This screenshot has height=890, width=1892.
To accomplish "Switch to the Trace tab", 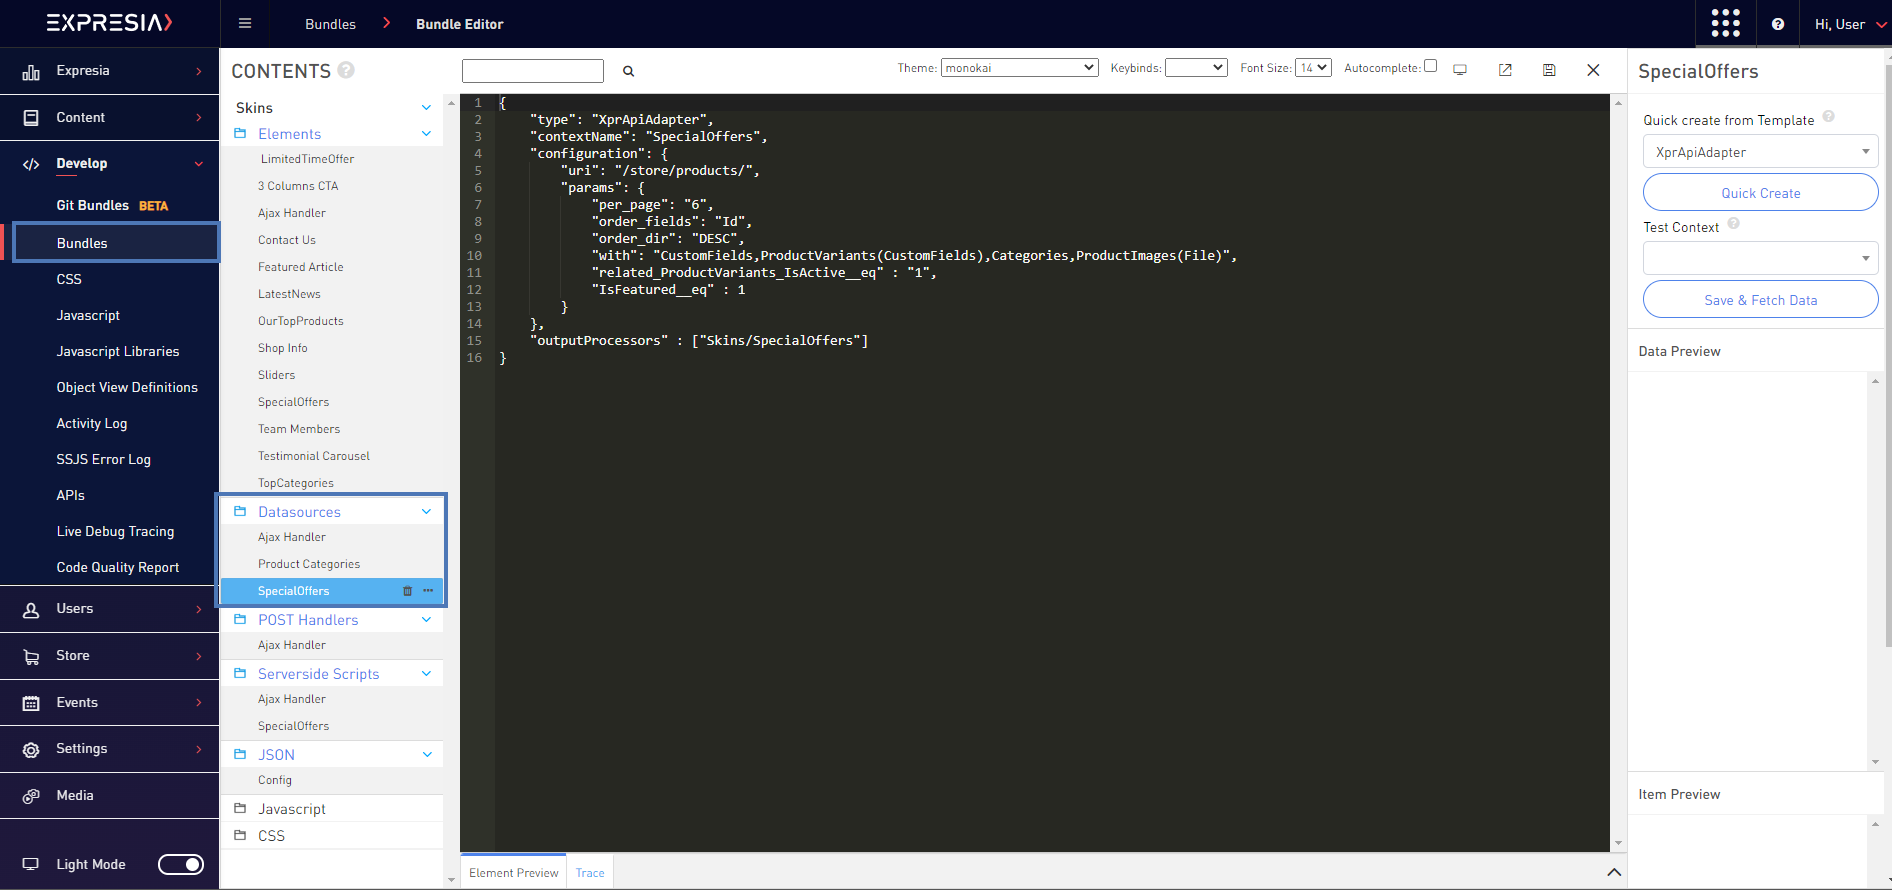I will point(590,873).
